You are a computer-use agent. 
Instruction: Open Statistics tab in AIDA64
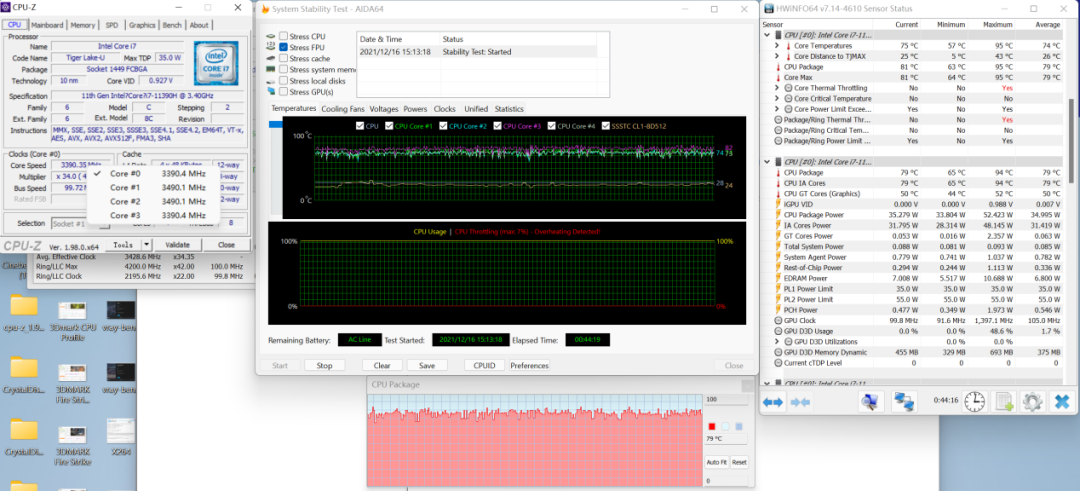tap(509, 109)
